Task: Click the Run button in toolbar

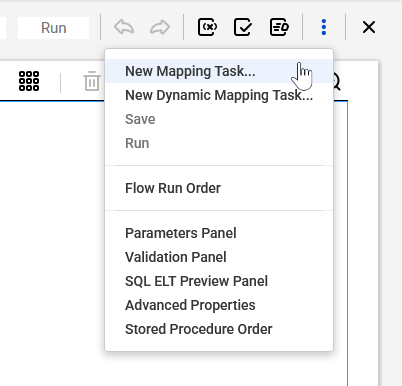Action: (53, 28)
